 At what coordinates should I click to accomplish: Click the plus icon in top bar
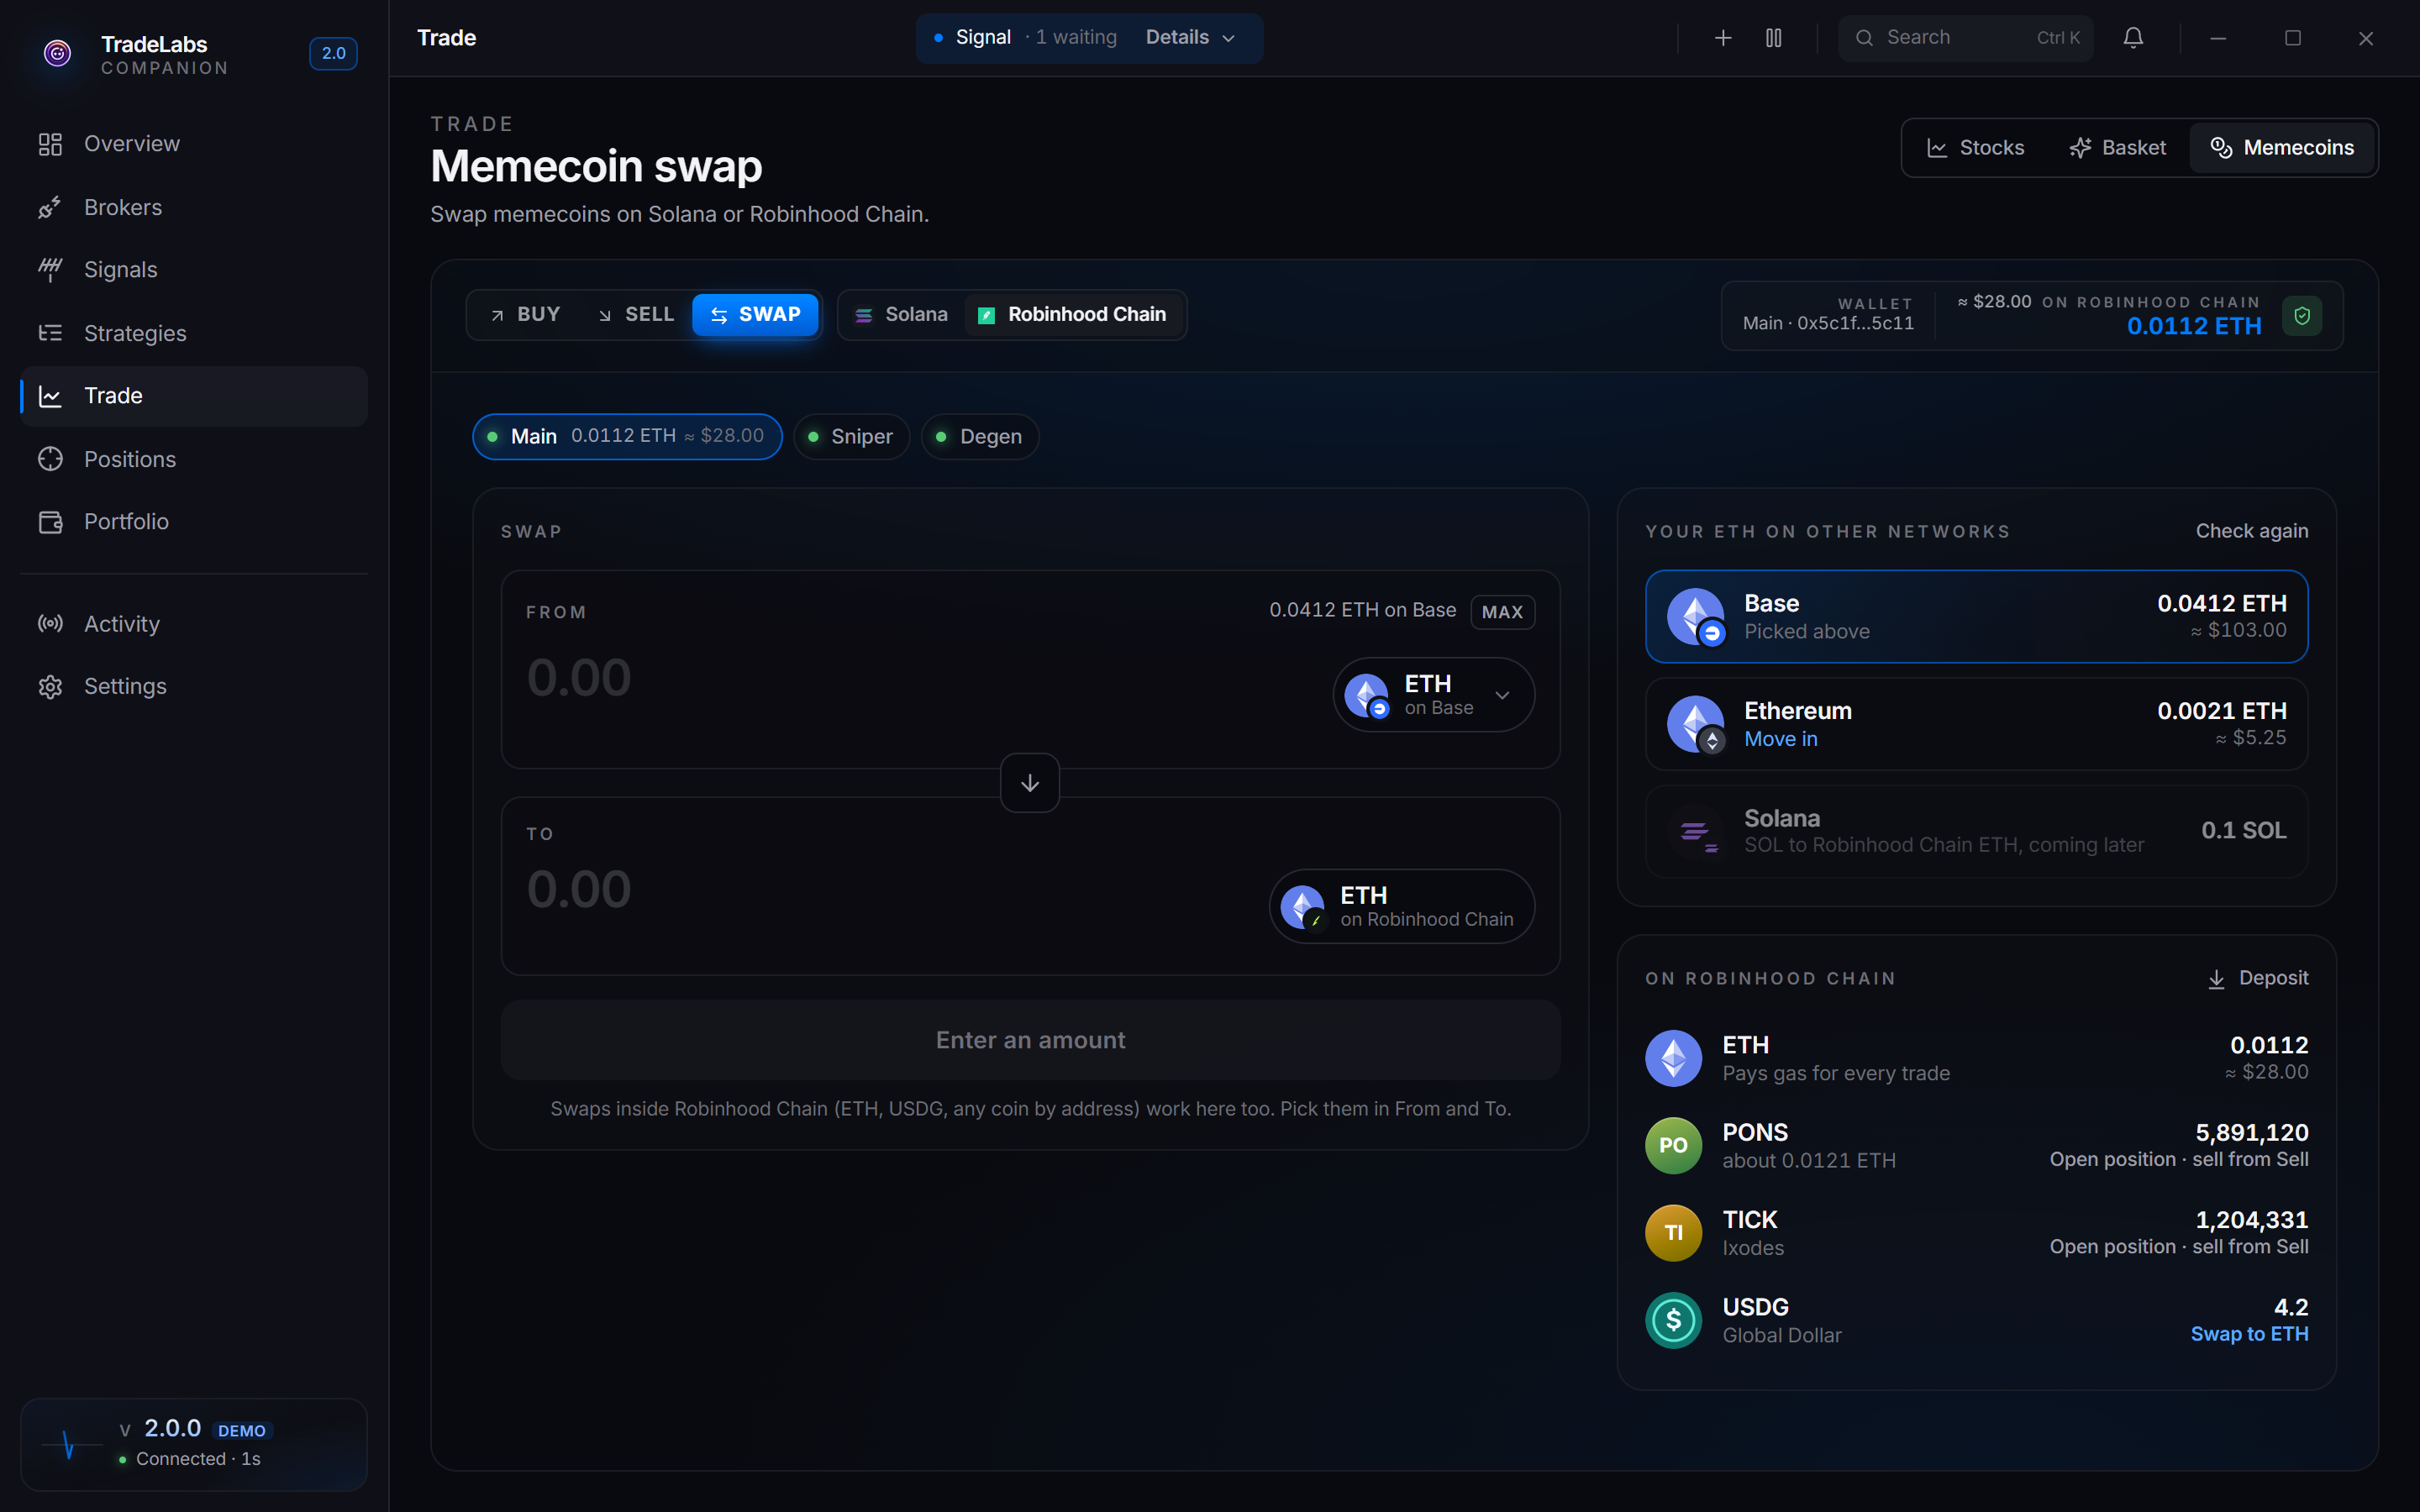coord(1722,38)
